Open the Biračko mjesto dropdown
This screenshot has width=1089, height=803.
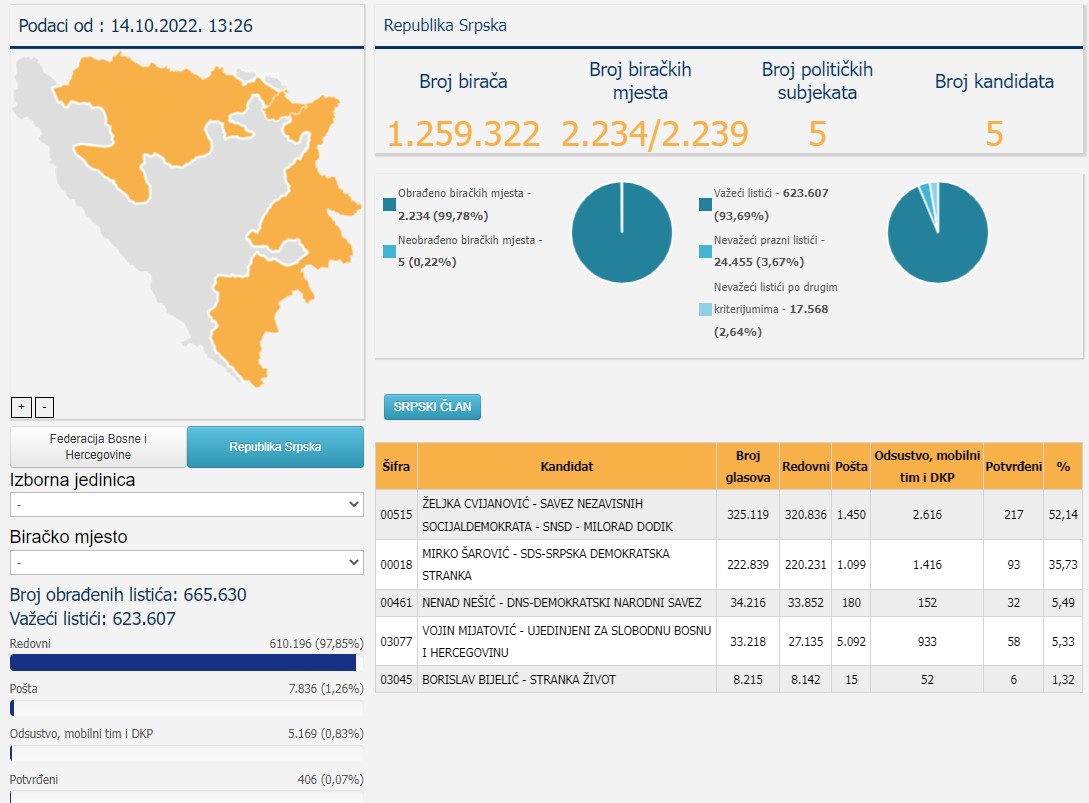pyautogui.click(x=187, y=562)
